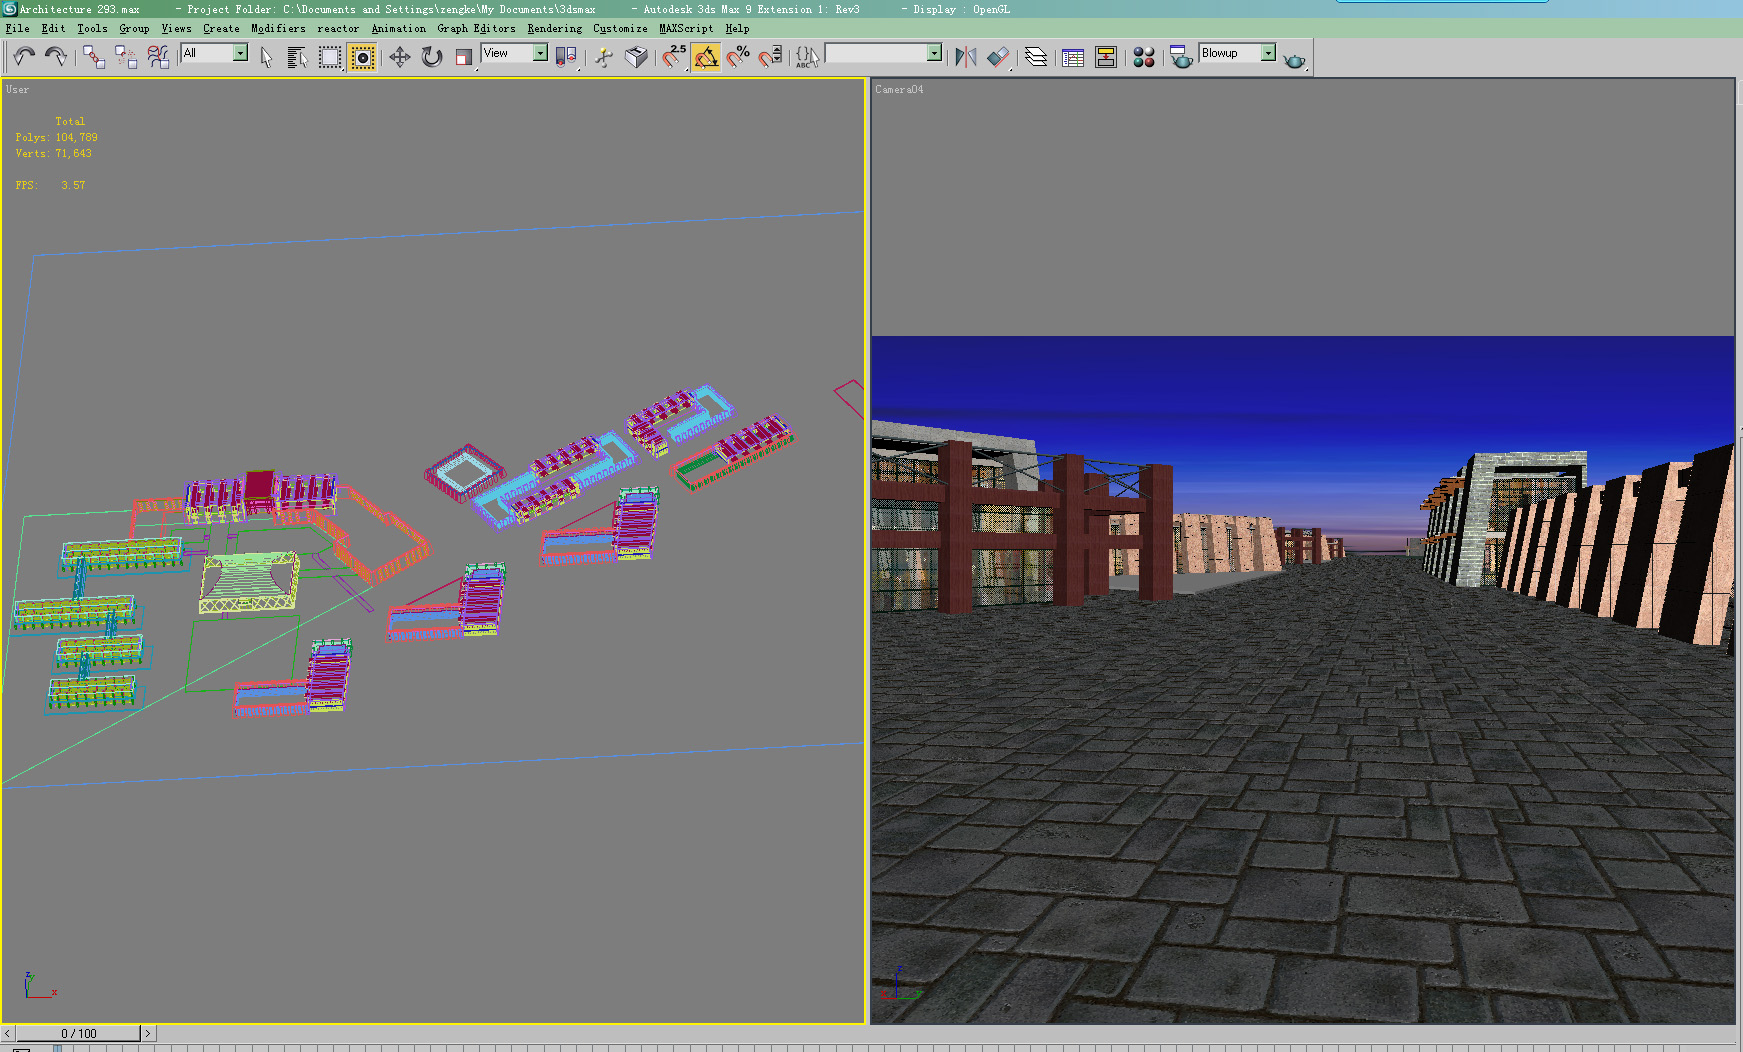Pick the Select Object arrow tool

[266, 57]
